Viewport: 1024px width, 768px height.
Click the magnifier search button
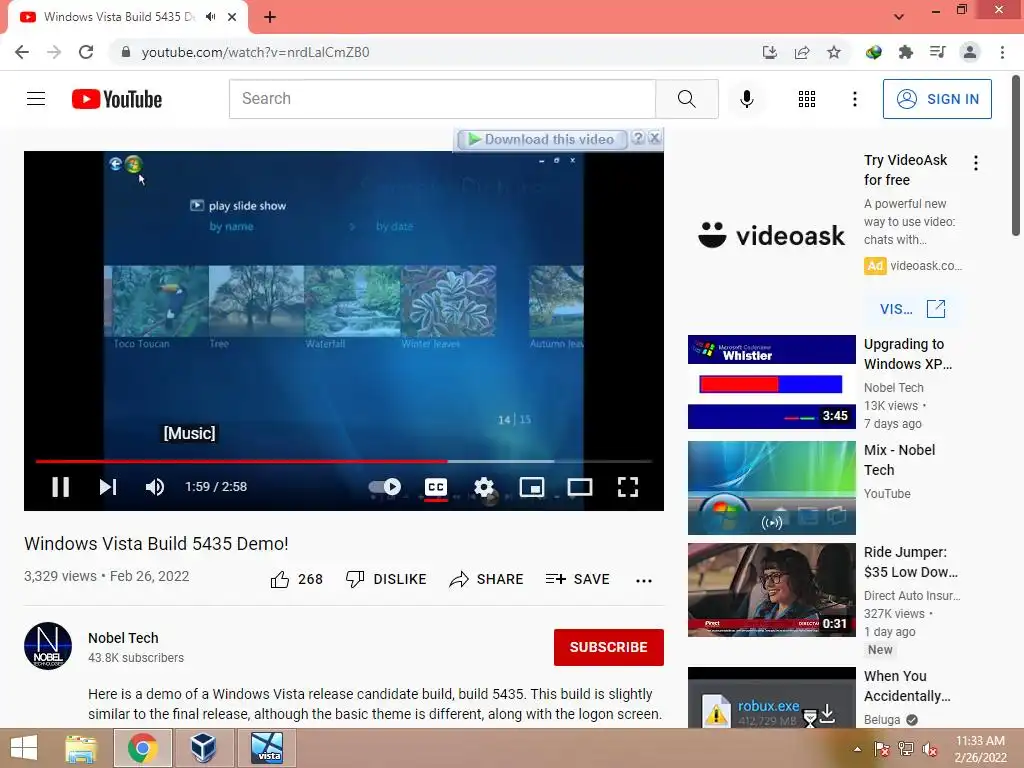pos(686,99)
